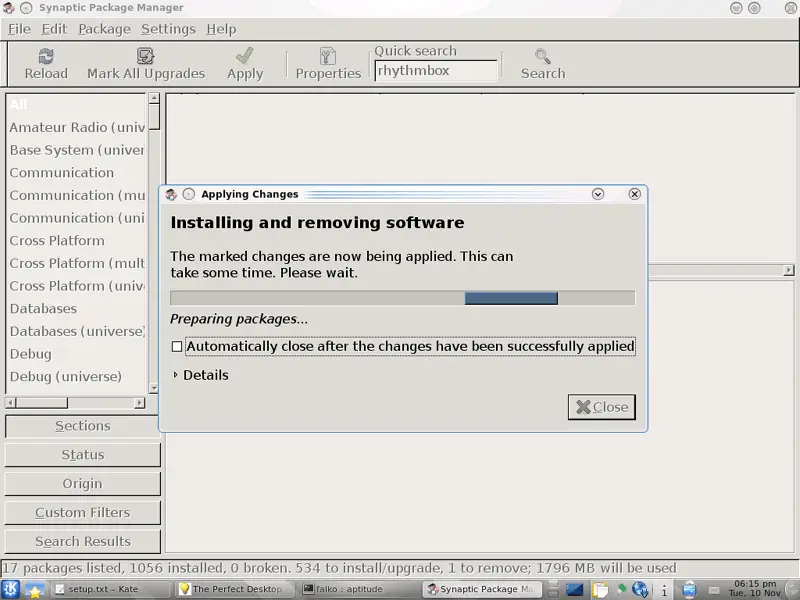This screenshot has height=600, width=800.
Task: Click the section list horizontal scroll-left arrow
Action: 10,403
